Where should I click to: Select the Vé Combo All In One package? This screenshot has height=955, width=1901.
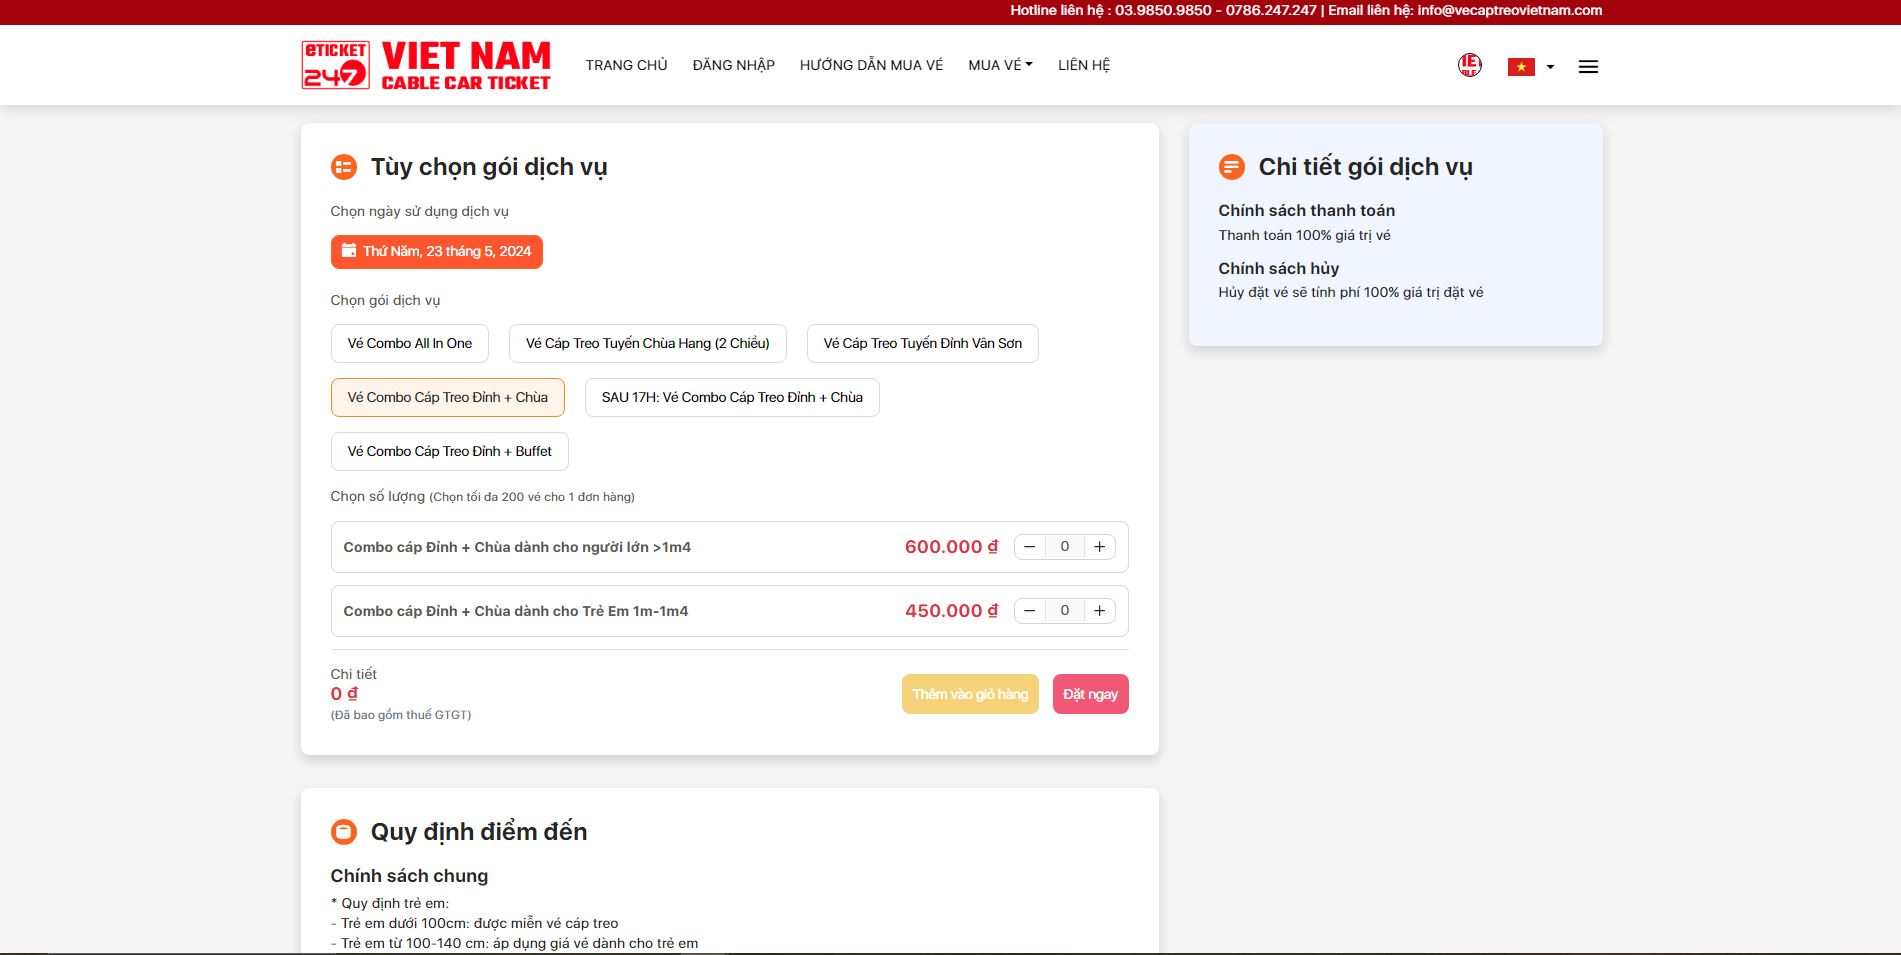(x=409, y=343)
